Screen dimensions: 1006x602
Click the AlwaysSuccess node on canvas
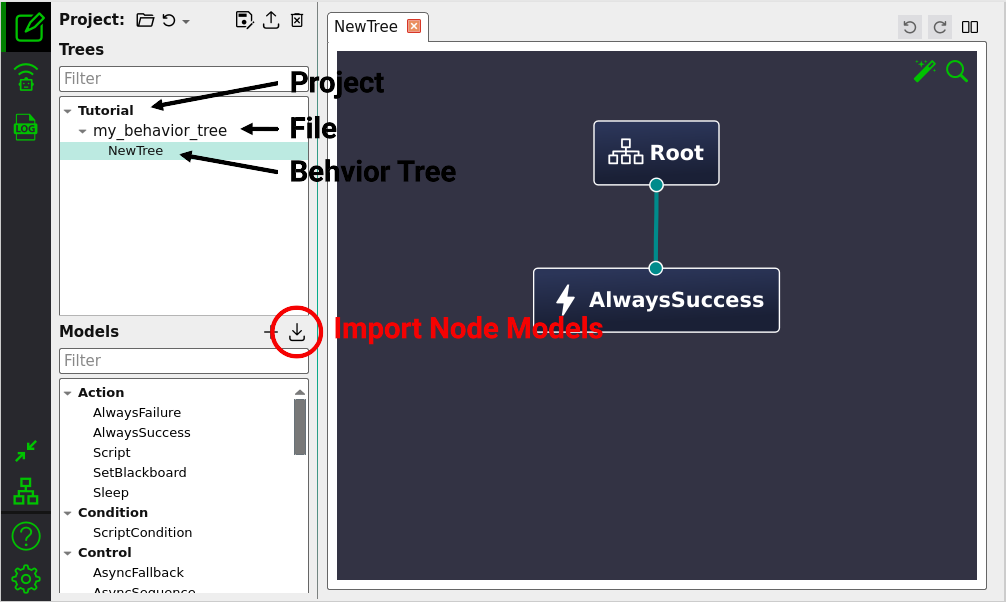(x=656, y=300)
